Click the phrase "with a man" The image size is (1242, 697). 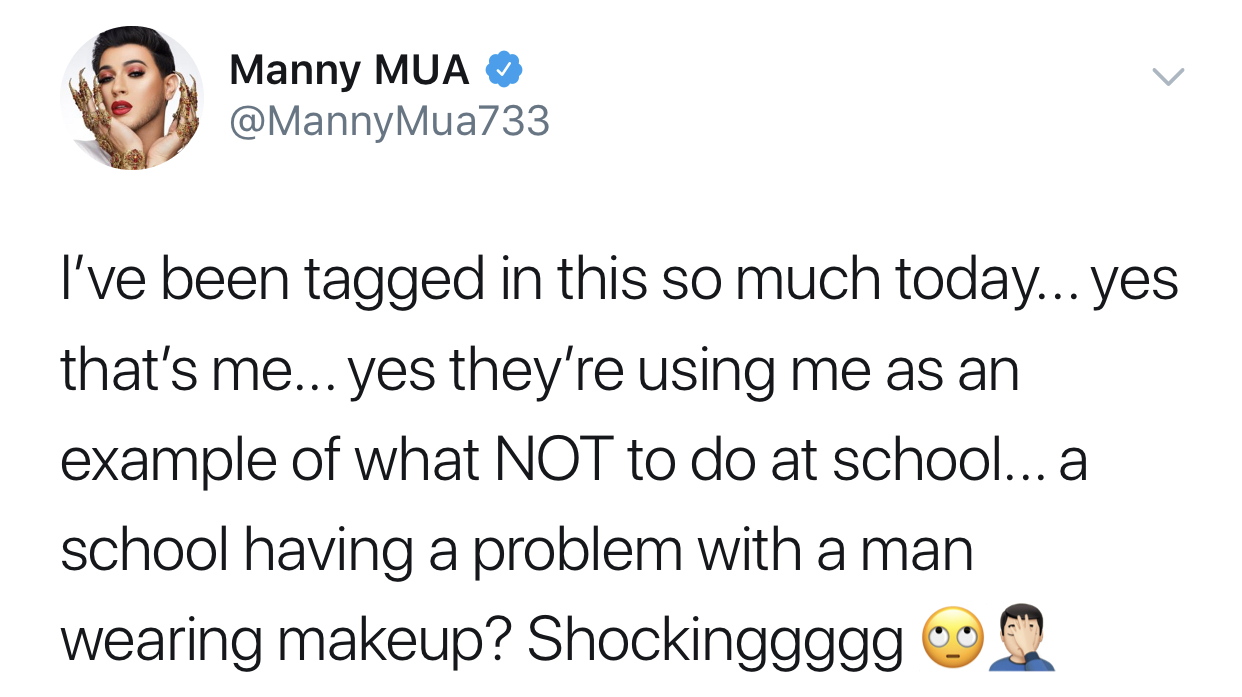tap(835, 552)
